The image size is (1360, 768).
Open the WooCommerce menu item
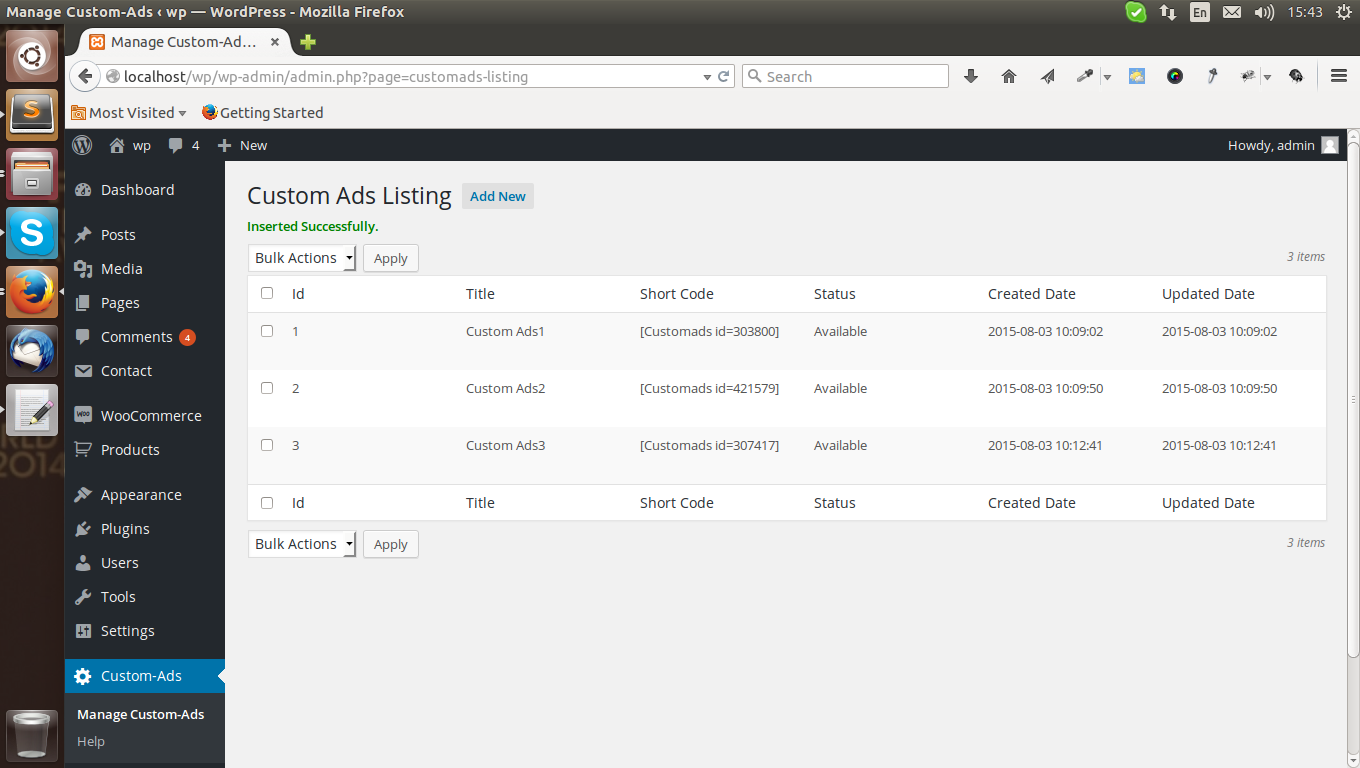pyautogui.click(x=145, y=416)
